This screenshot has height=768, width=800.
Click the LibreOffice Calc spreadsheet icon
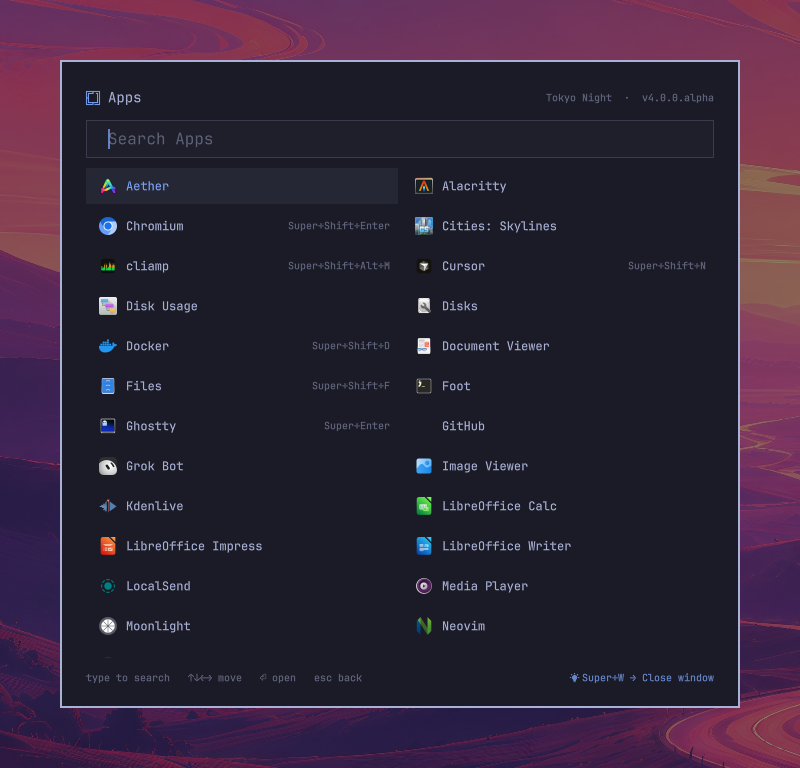point(423,506)
